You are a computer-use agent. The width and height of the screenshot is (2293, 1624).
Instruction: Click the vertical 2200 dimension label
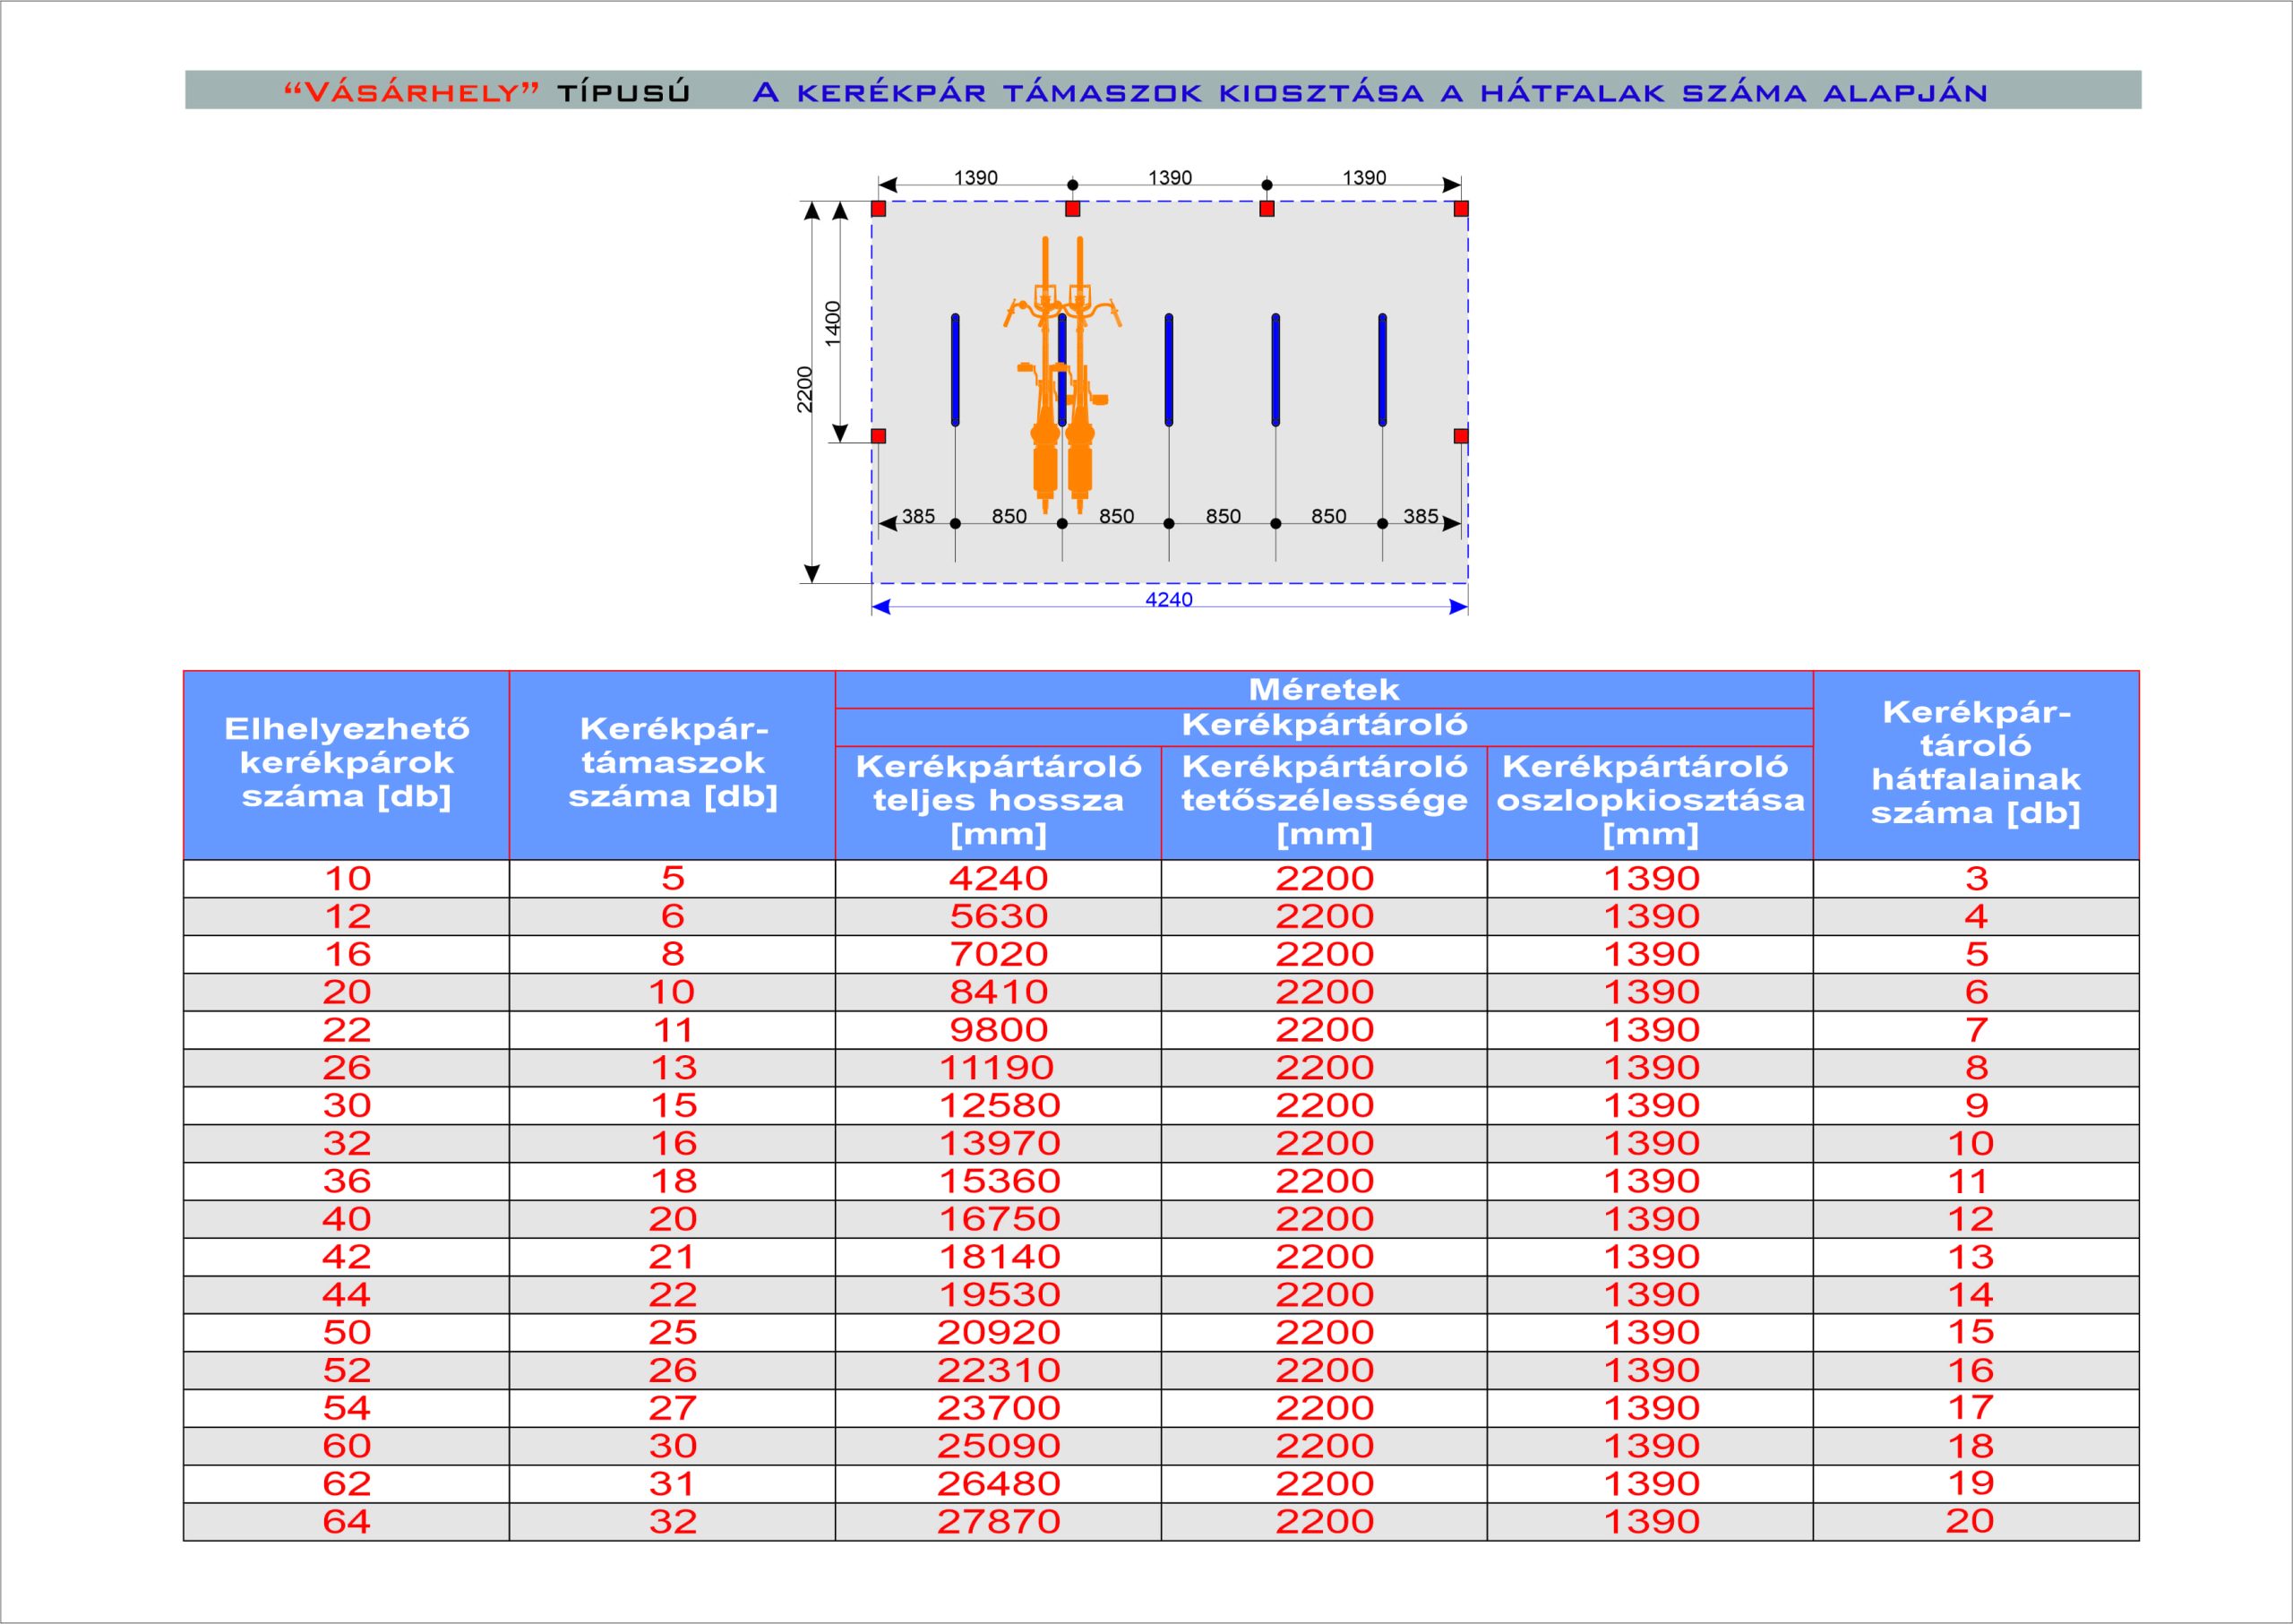tap(805, 389)
